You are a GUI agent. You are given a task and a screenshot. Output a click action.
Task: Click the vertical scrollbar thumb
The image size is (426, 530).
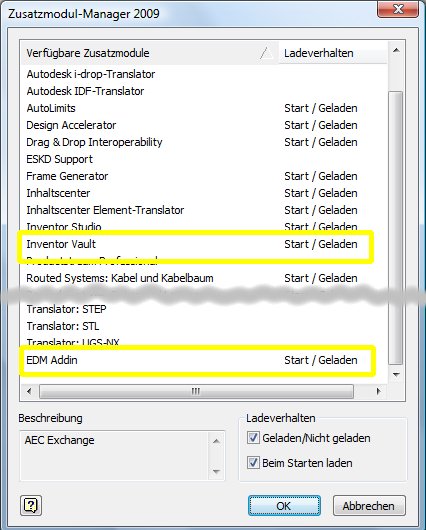[x=396, y=227]
